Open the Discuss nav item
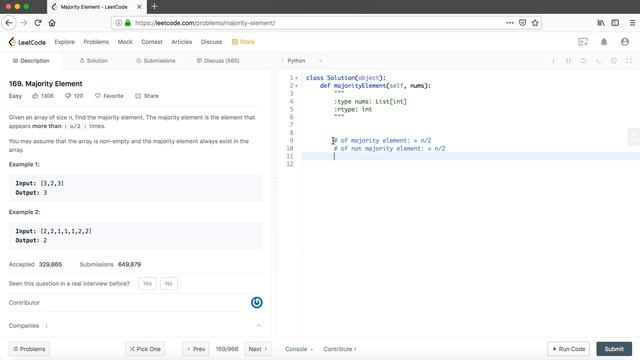Image resolution: width=640 pixels, height=360 pixels. click(x=211, y=42)
